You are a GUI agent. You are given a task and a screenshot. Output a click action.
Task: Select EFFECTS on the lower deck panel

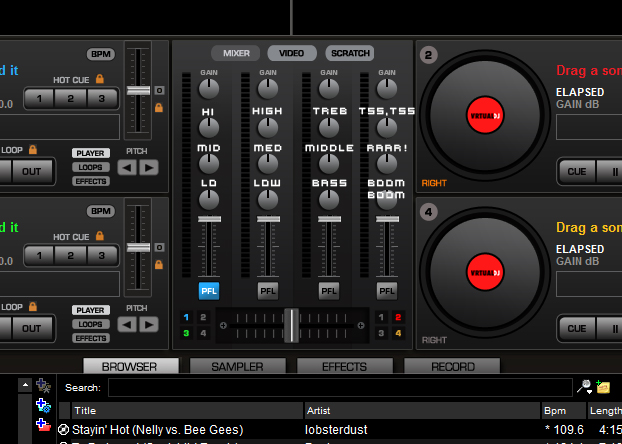click(91, 338)
